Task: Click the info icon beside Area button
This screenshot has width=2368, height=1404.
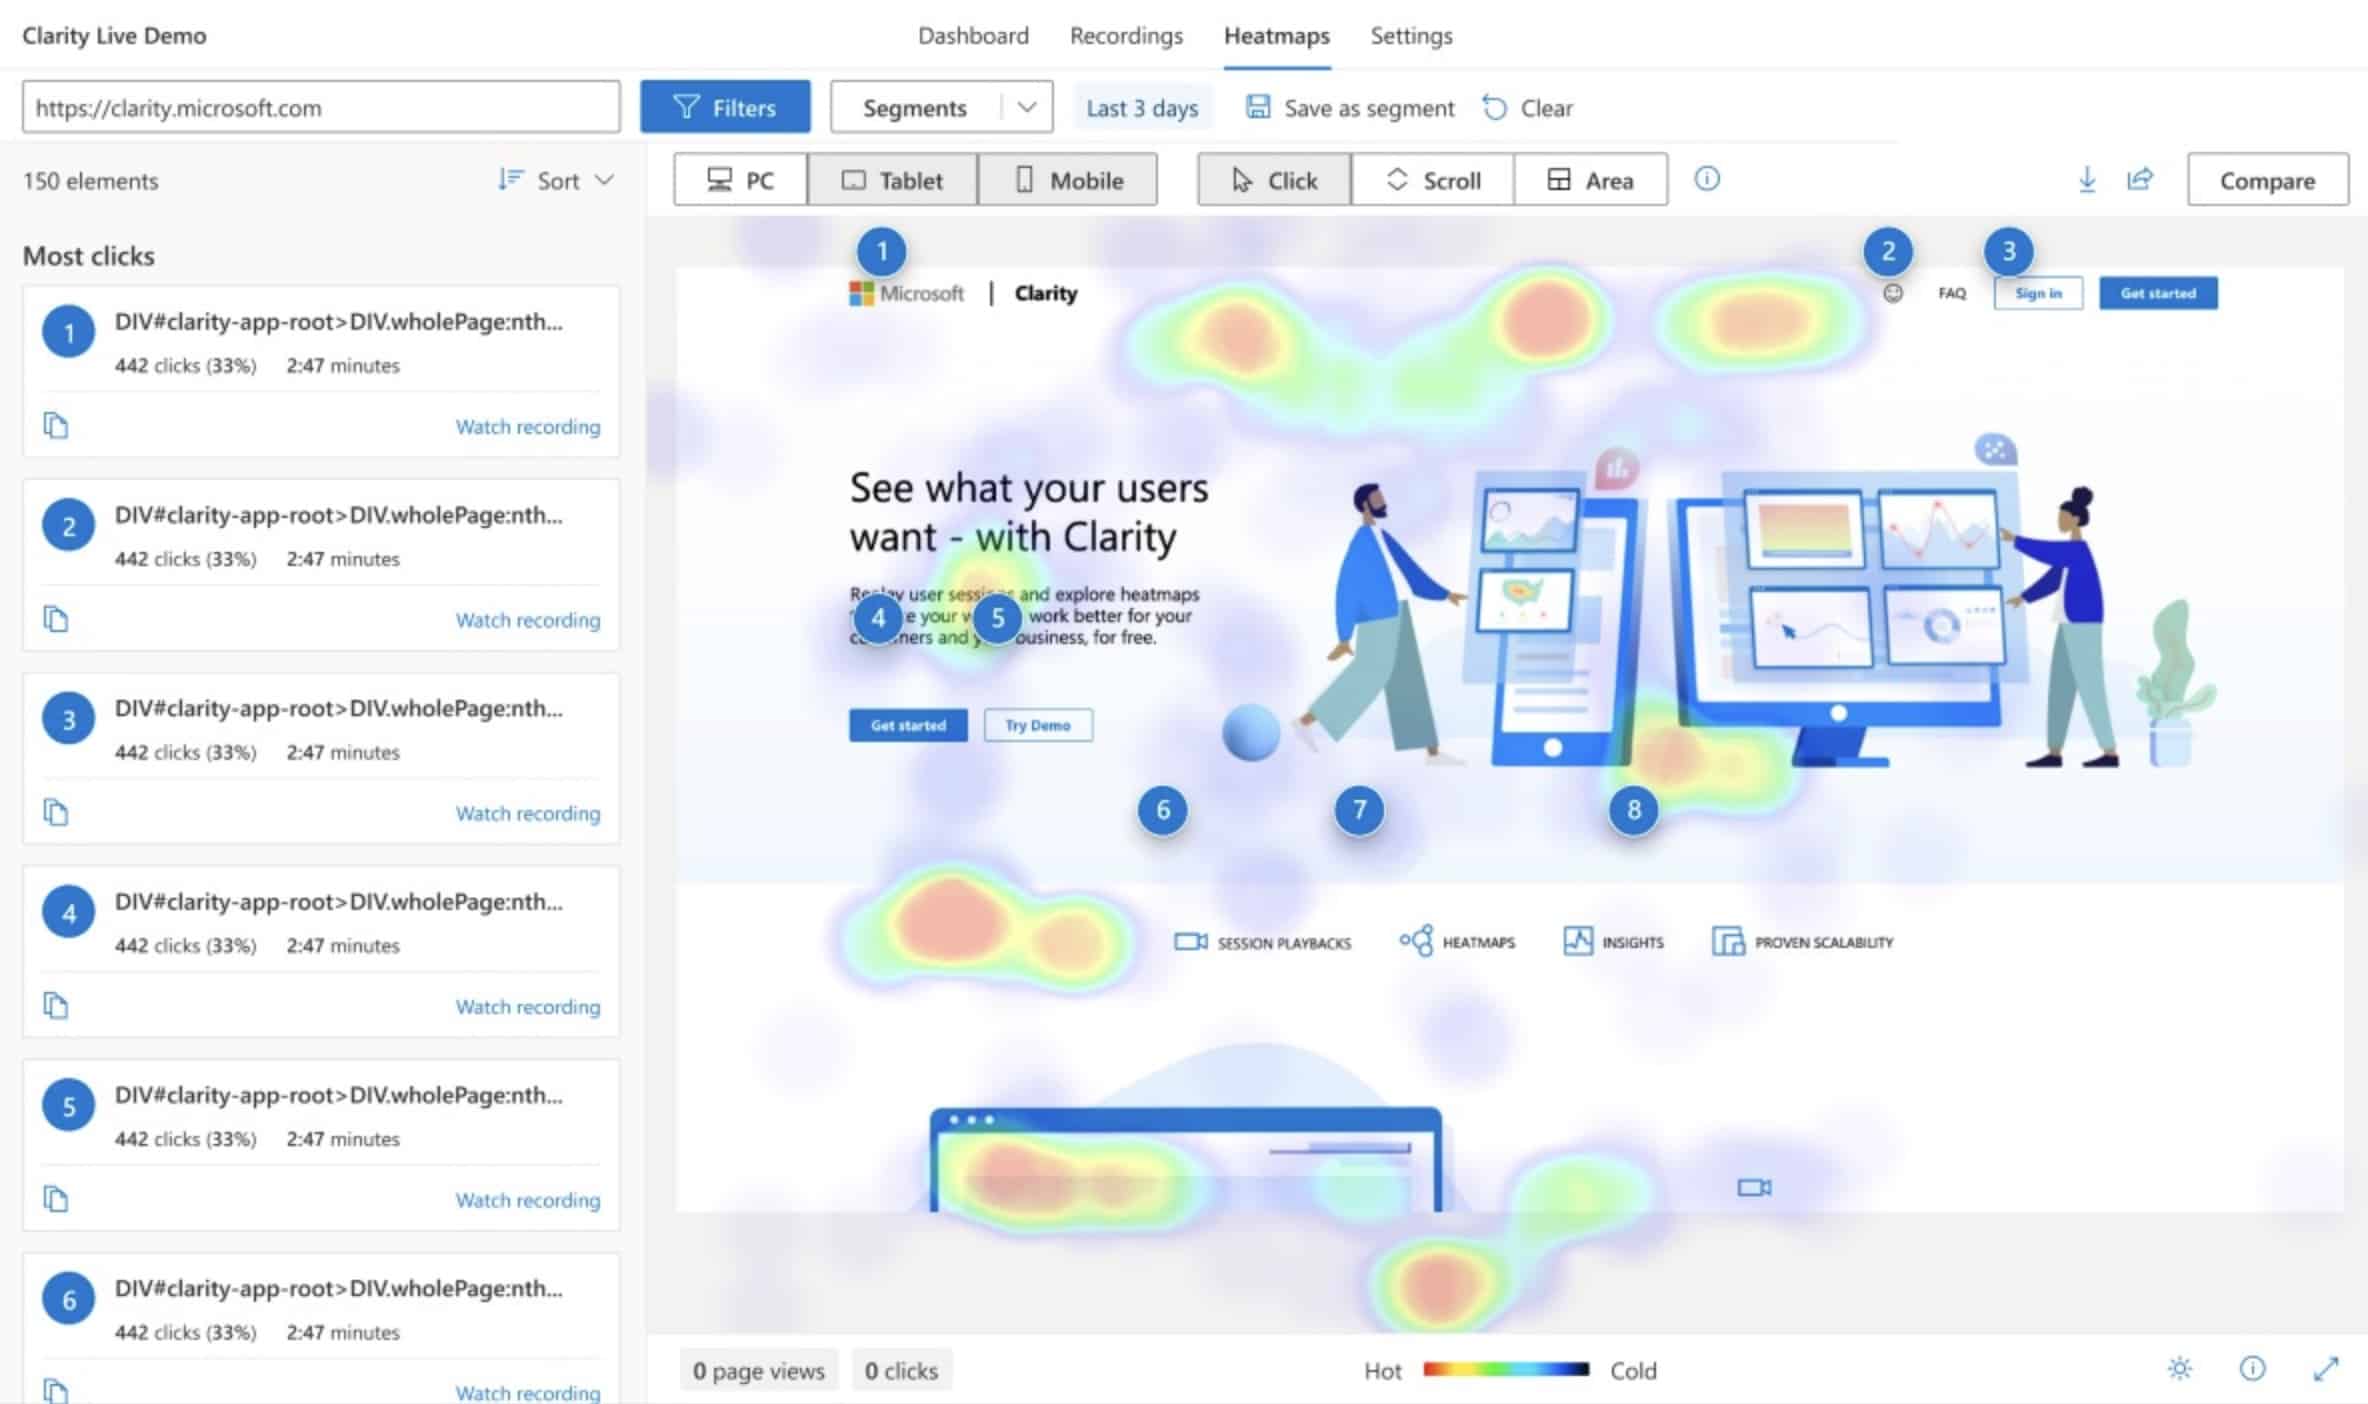Action: pos(1707,179)
